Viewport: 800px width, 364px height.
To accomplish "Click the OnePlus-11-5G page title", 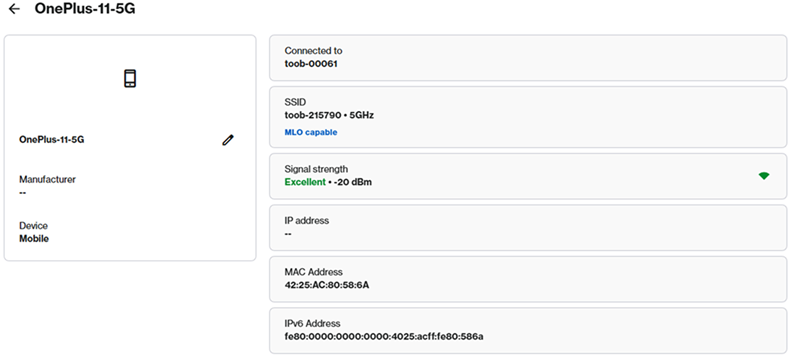I will point(85,9).
